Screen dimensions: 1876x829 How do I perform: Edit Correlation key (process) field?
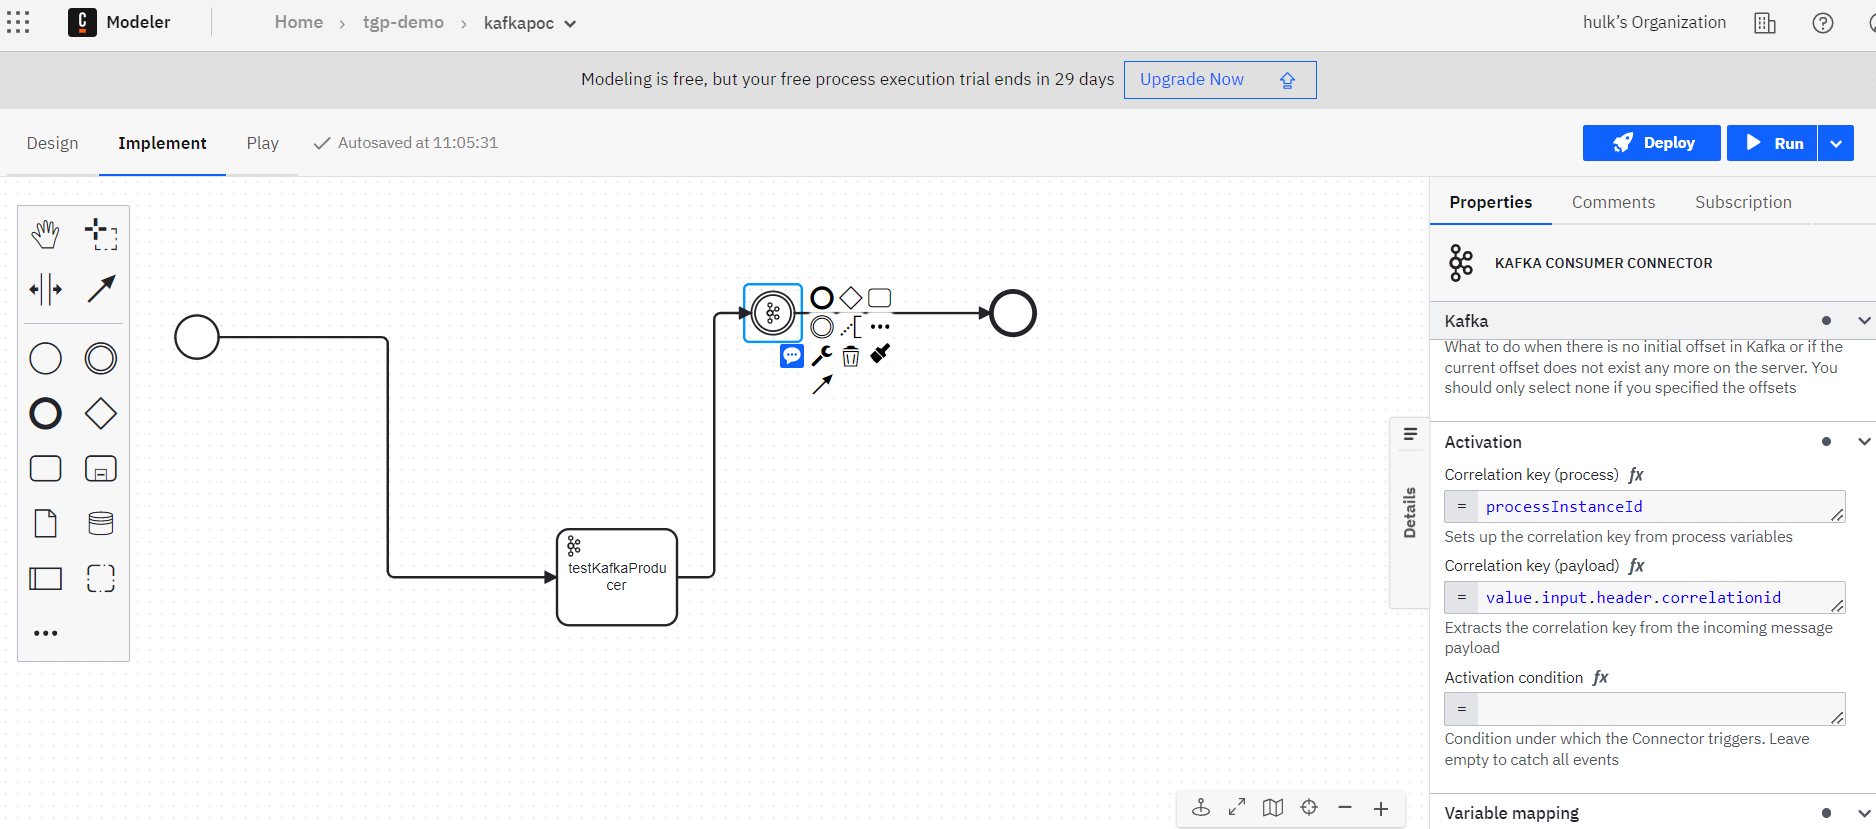click(1644, 507)
